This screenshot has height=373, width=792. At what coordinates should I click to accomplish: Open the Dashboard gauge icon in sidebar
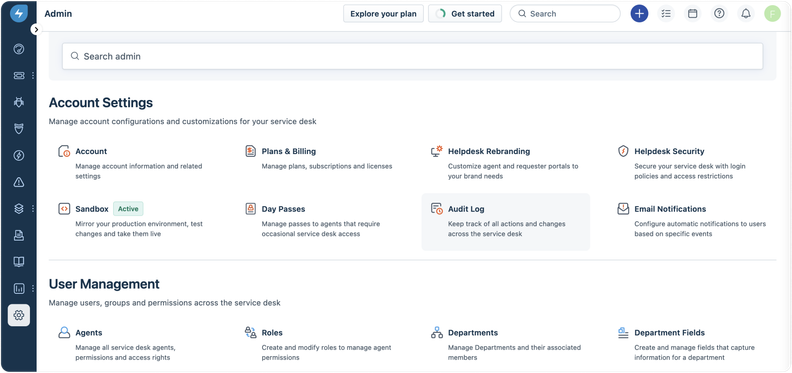point(19,49)
